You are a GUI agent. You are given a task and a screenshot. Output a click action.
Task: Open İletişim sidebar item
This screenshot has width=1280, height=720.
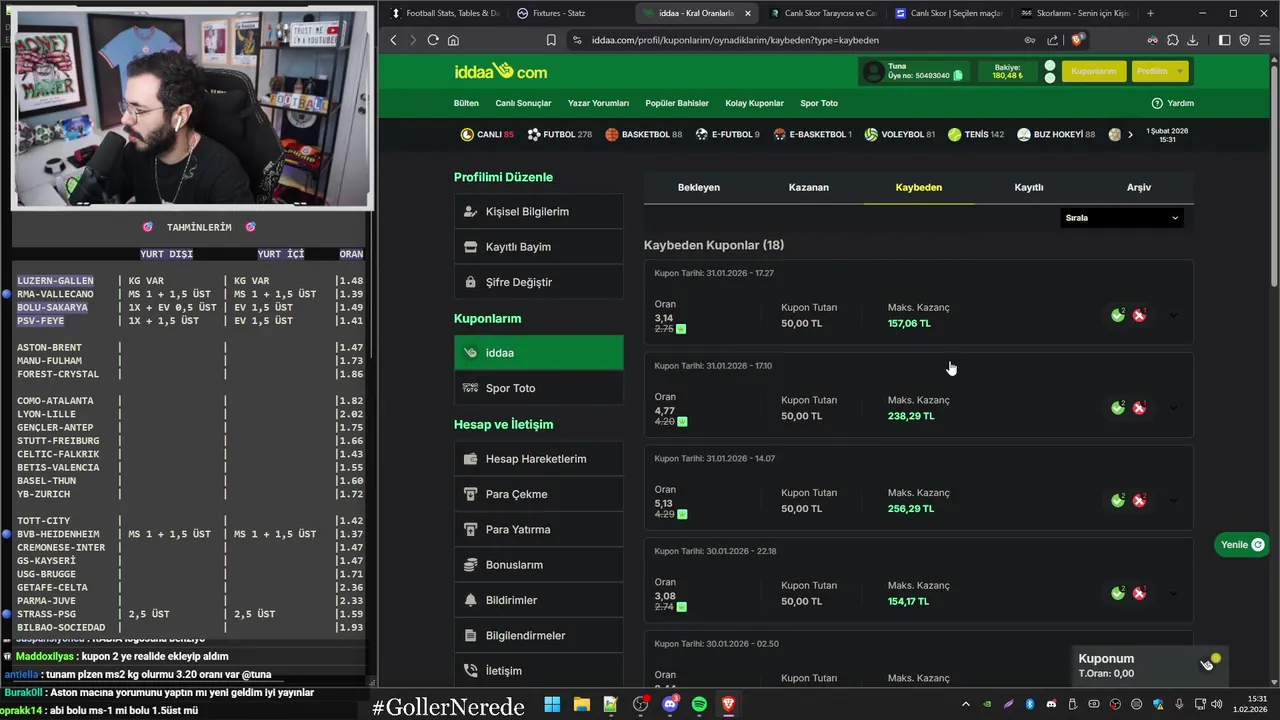tap(539, 670)
